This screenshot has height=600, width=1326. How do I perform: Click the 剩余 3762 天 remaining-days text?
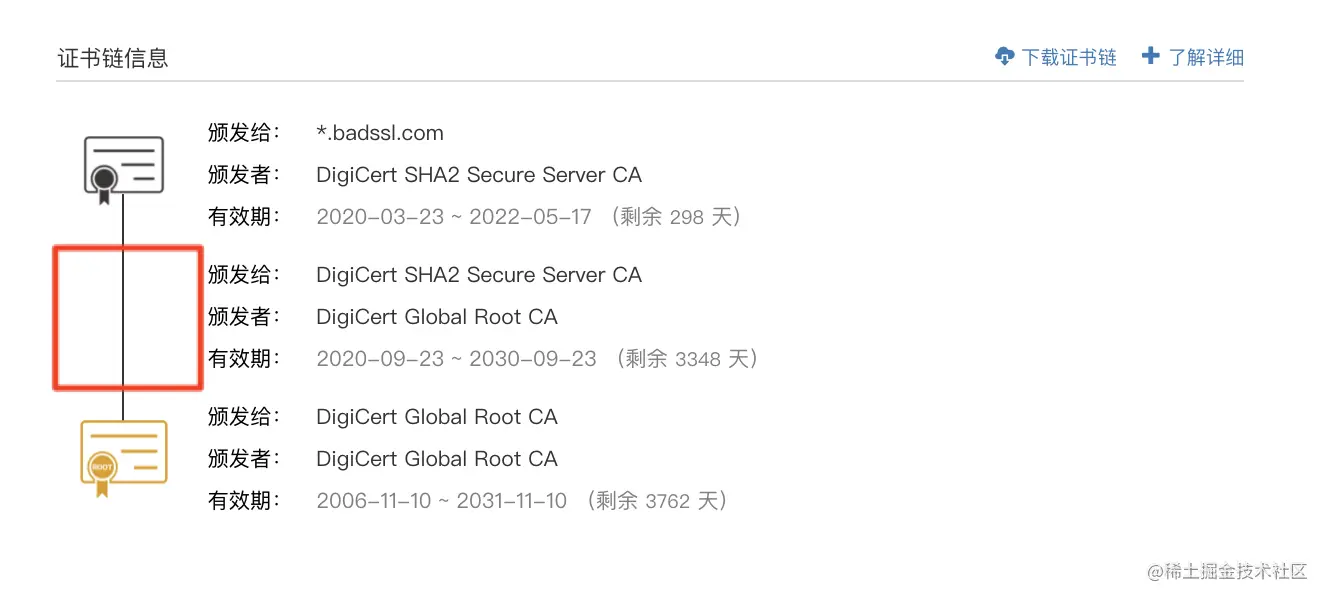pos(655,501)
